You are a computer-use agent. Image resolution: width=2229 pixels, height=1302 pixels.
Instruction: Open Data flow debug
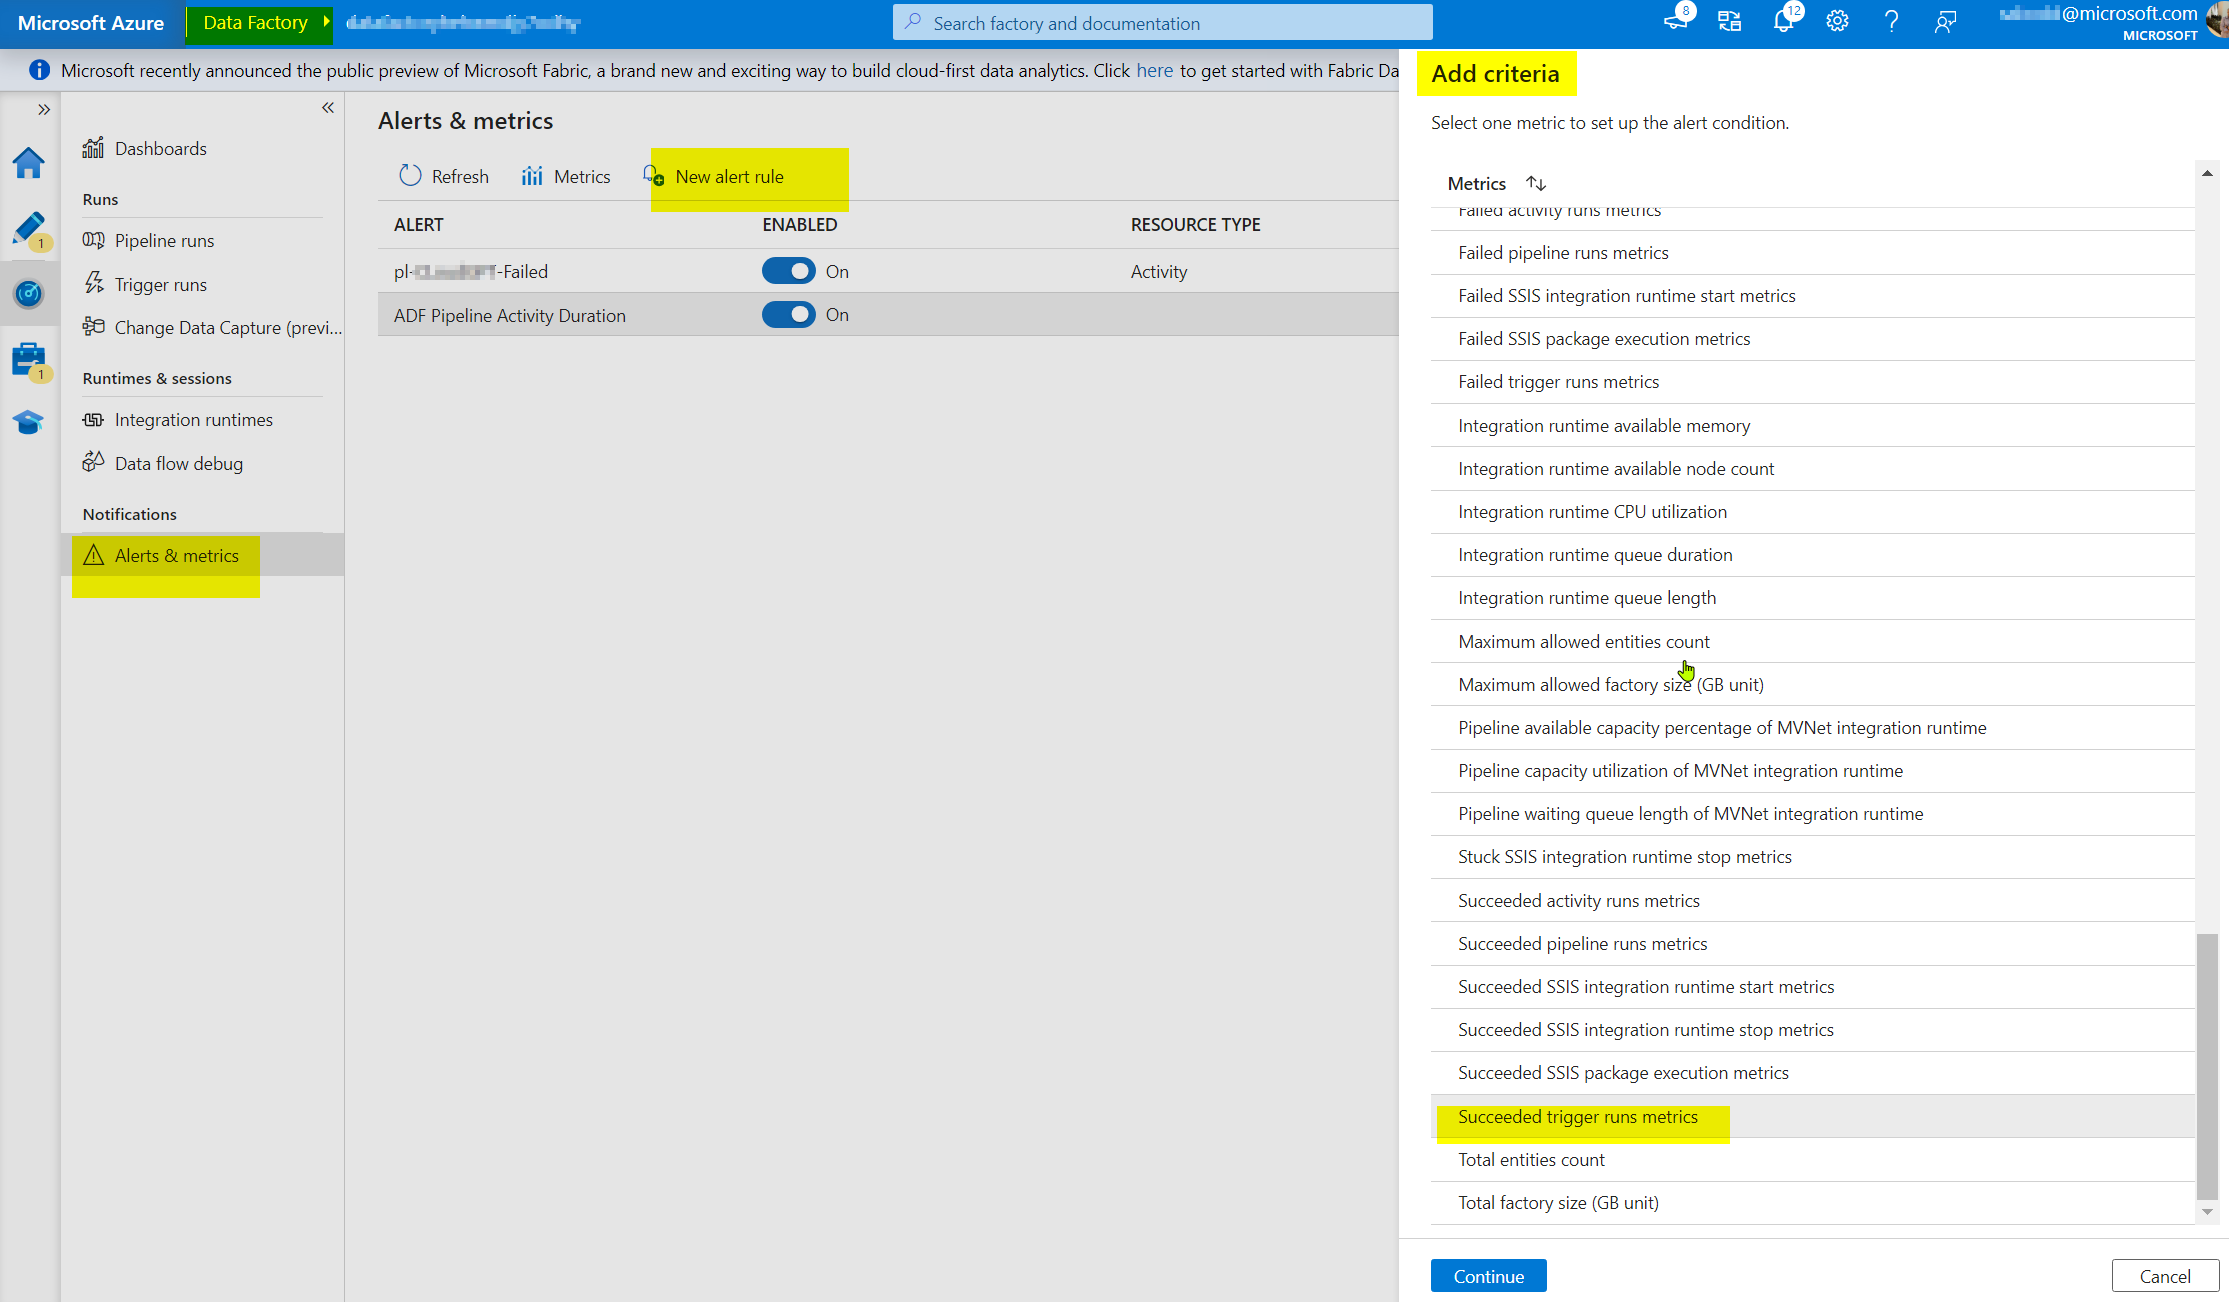179,463
